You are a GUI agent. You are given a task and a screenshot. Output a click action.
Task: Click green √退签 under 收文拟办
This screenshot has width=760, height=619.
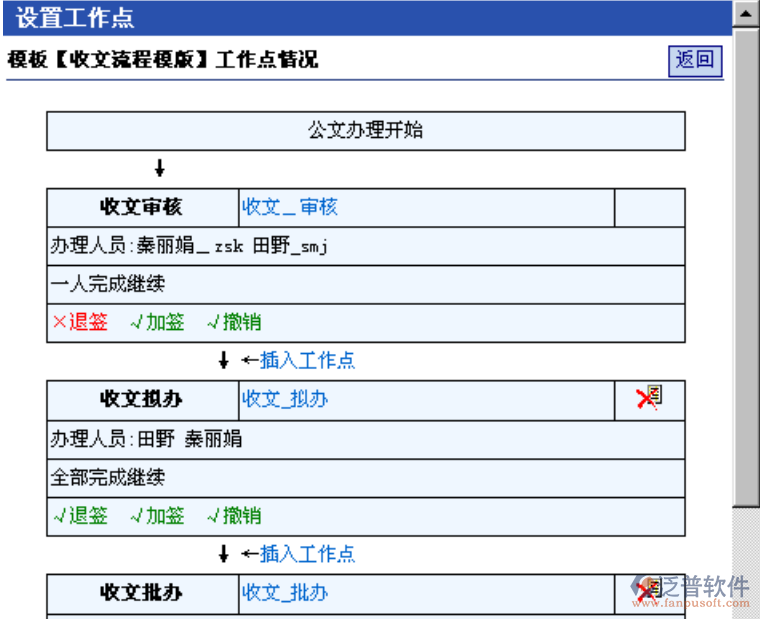(80, 516)
